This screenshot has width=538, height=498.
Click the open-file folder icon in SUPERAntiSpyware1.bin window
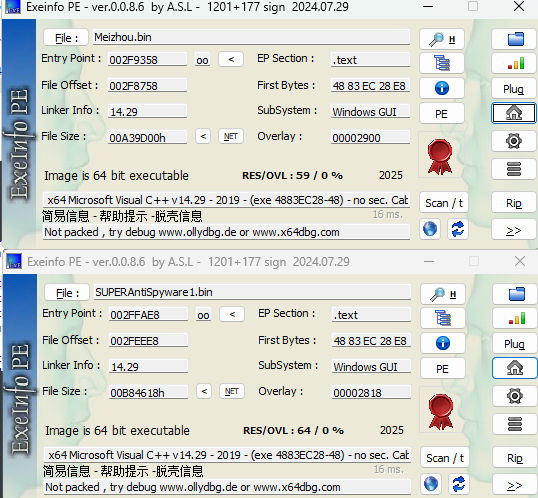[x=515, y=294]
